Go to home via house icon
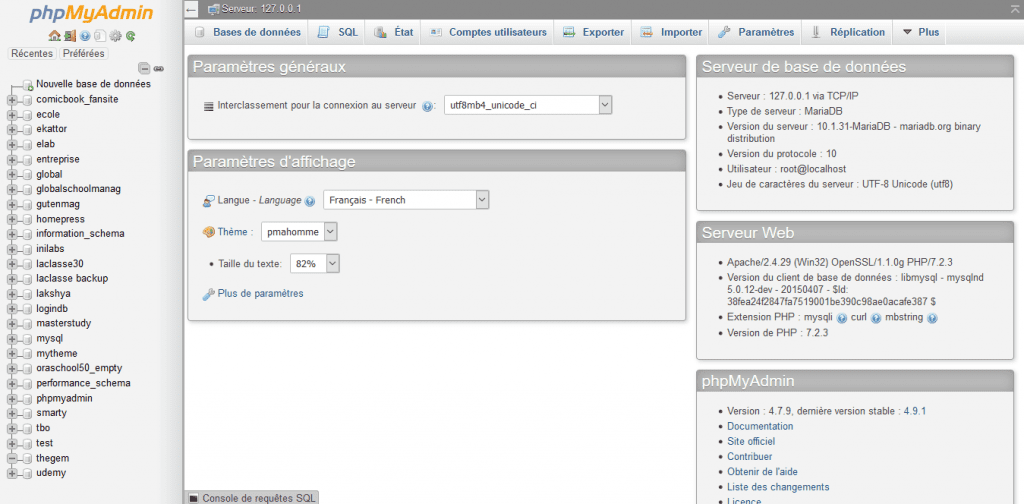 (54, 36)
